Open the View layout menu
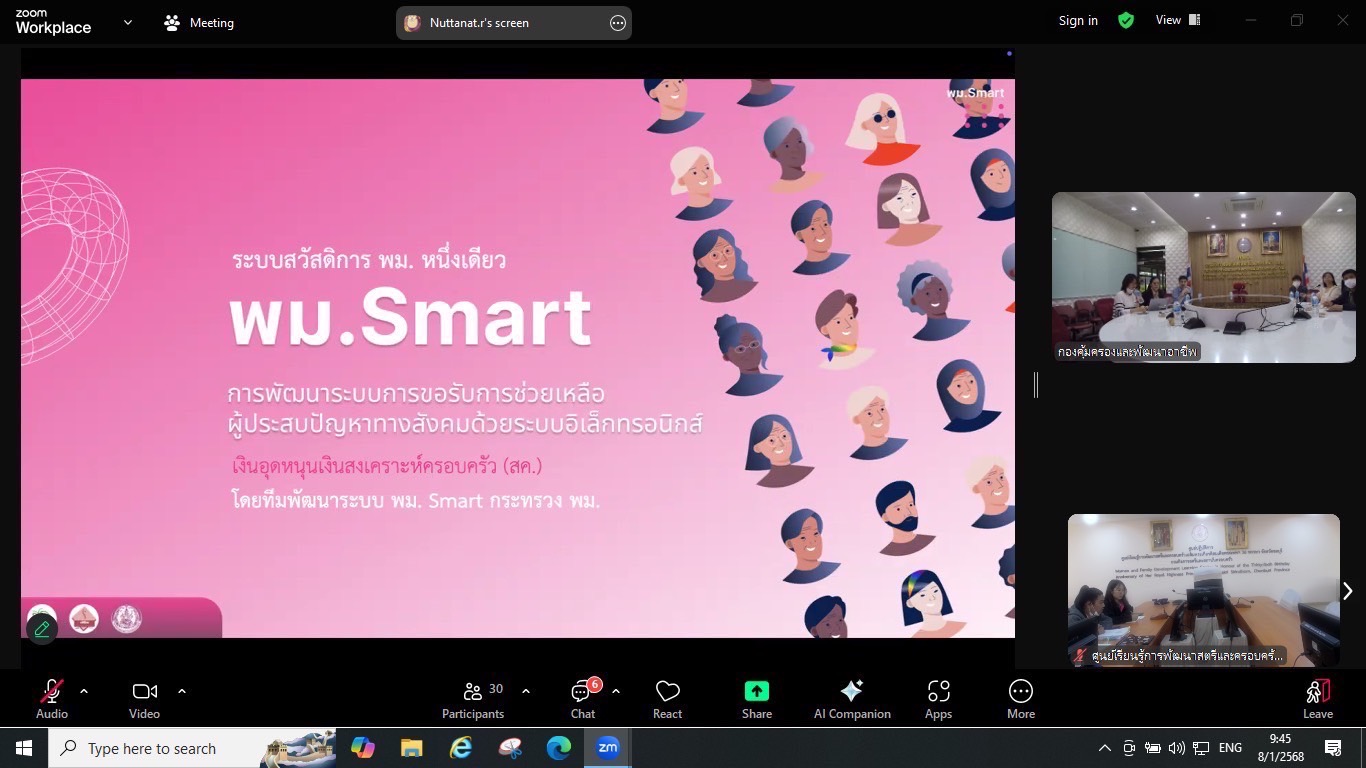The image size is (1366, 768). tap(1177, 20)
